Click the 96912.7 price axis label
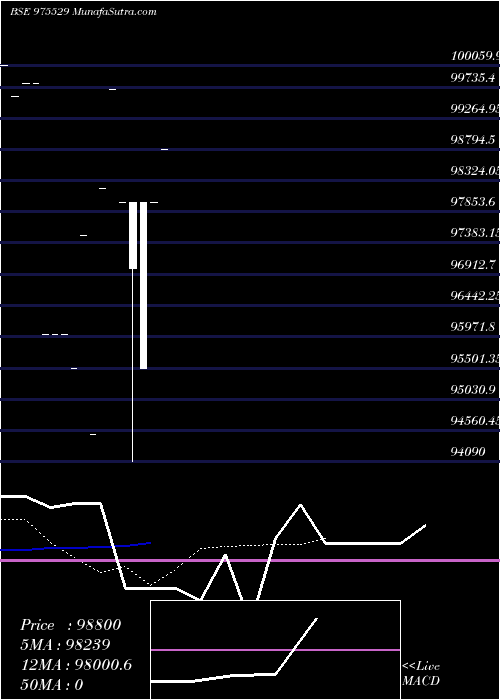Viewport: 500px width, 700px height. pyautogui.click(x=473, y=265)
